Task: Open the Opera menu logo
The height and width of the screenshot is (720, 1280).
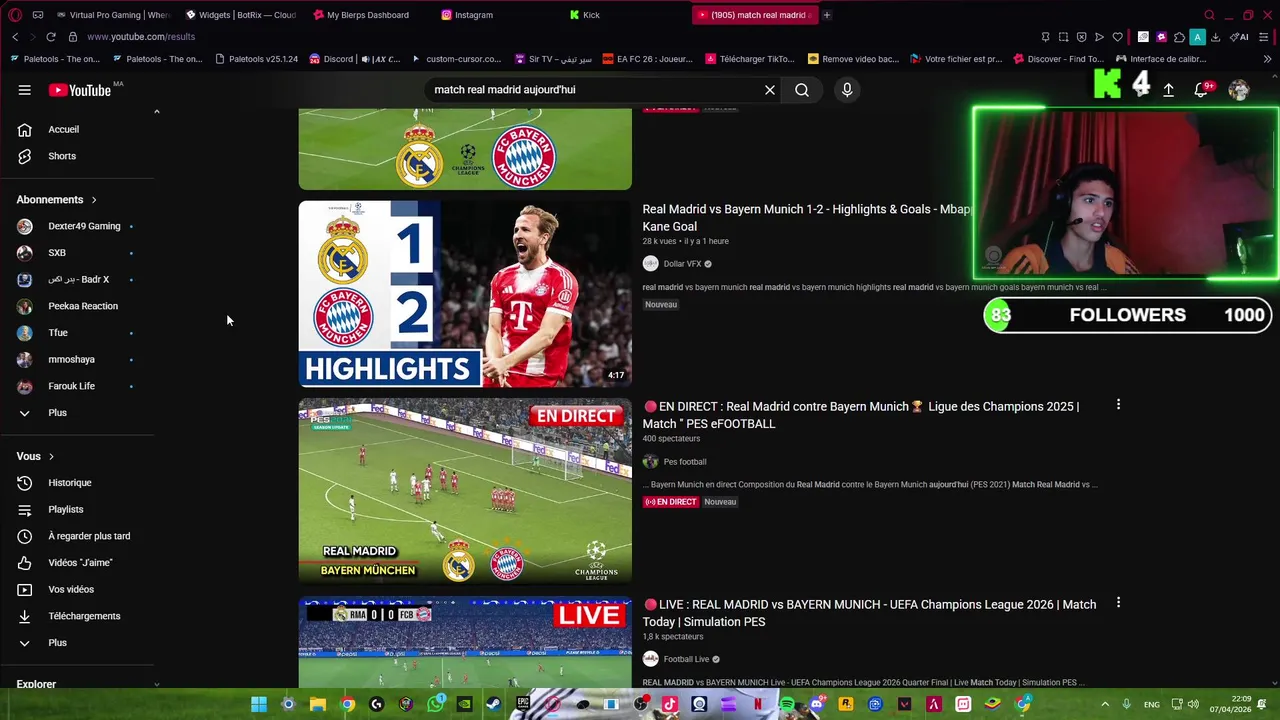Action: click(x=15, y=15)
